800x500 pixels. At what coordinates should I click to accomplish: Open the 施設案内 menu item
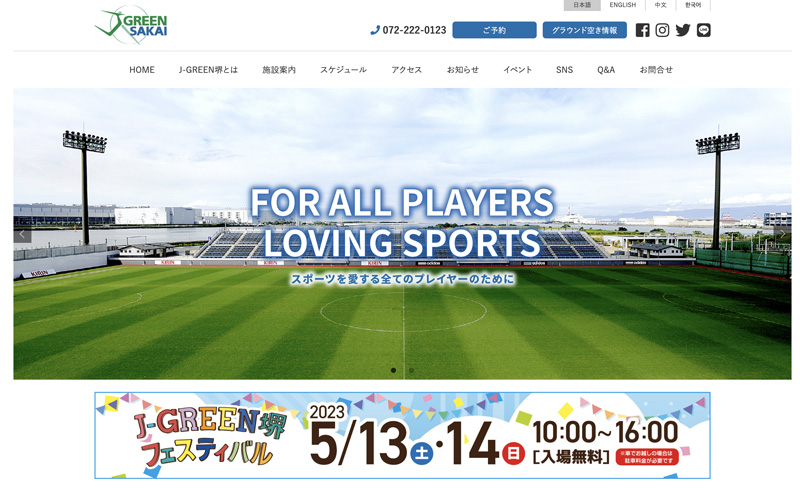click(279, 70)
